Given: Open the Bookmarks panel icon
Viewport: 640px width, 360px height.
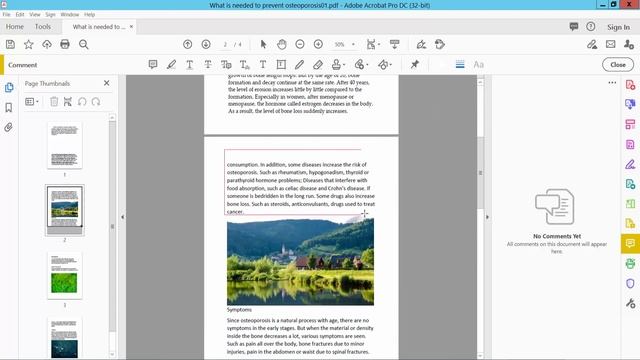Looking at the screenshot, I should pos(9,107).
